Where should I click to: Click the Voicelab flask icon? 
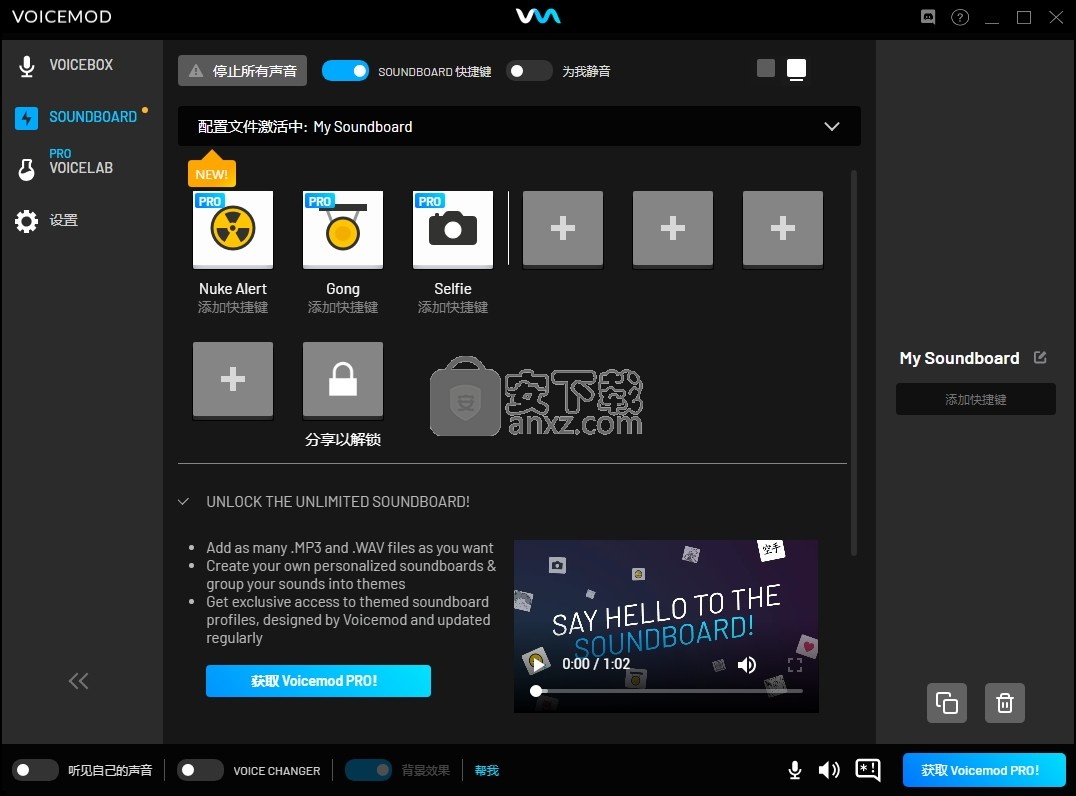click(27, 169)
